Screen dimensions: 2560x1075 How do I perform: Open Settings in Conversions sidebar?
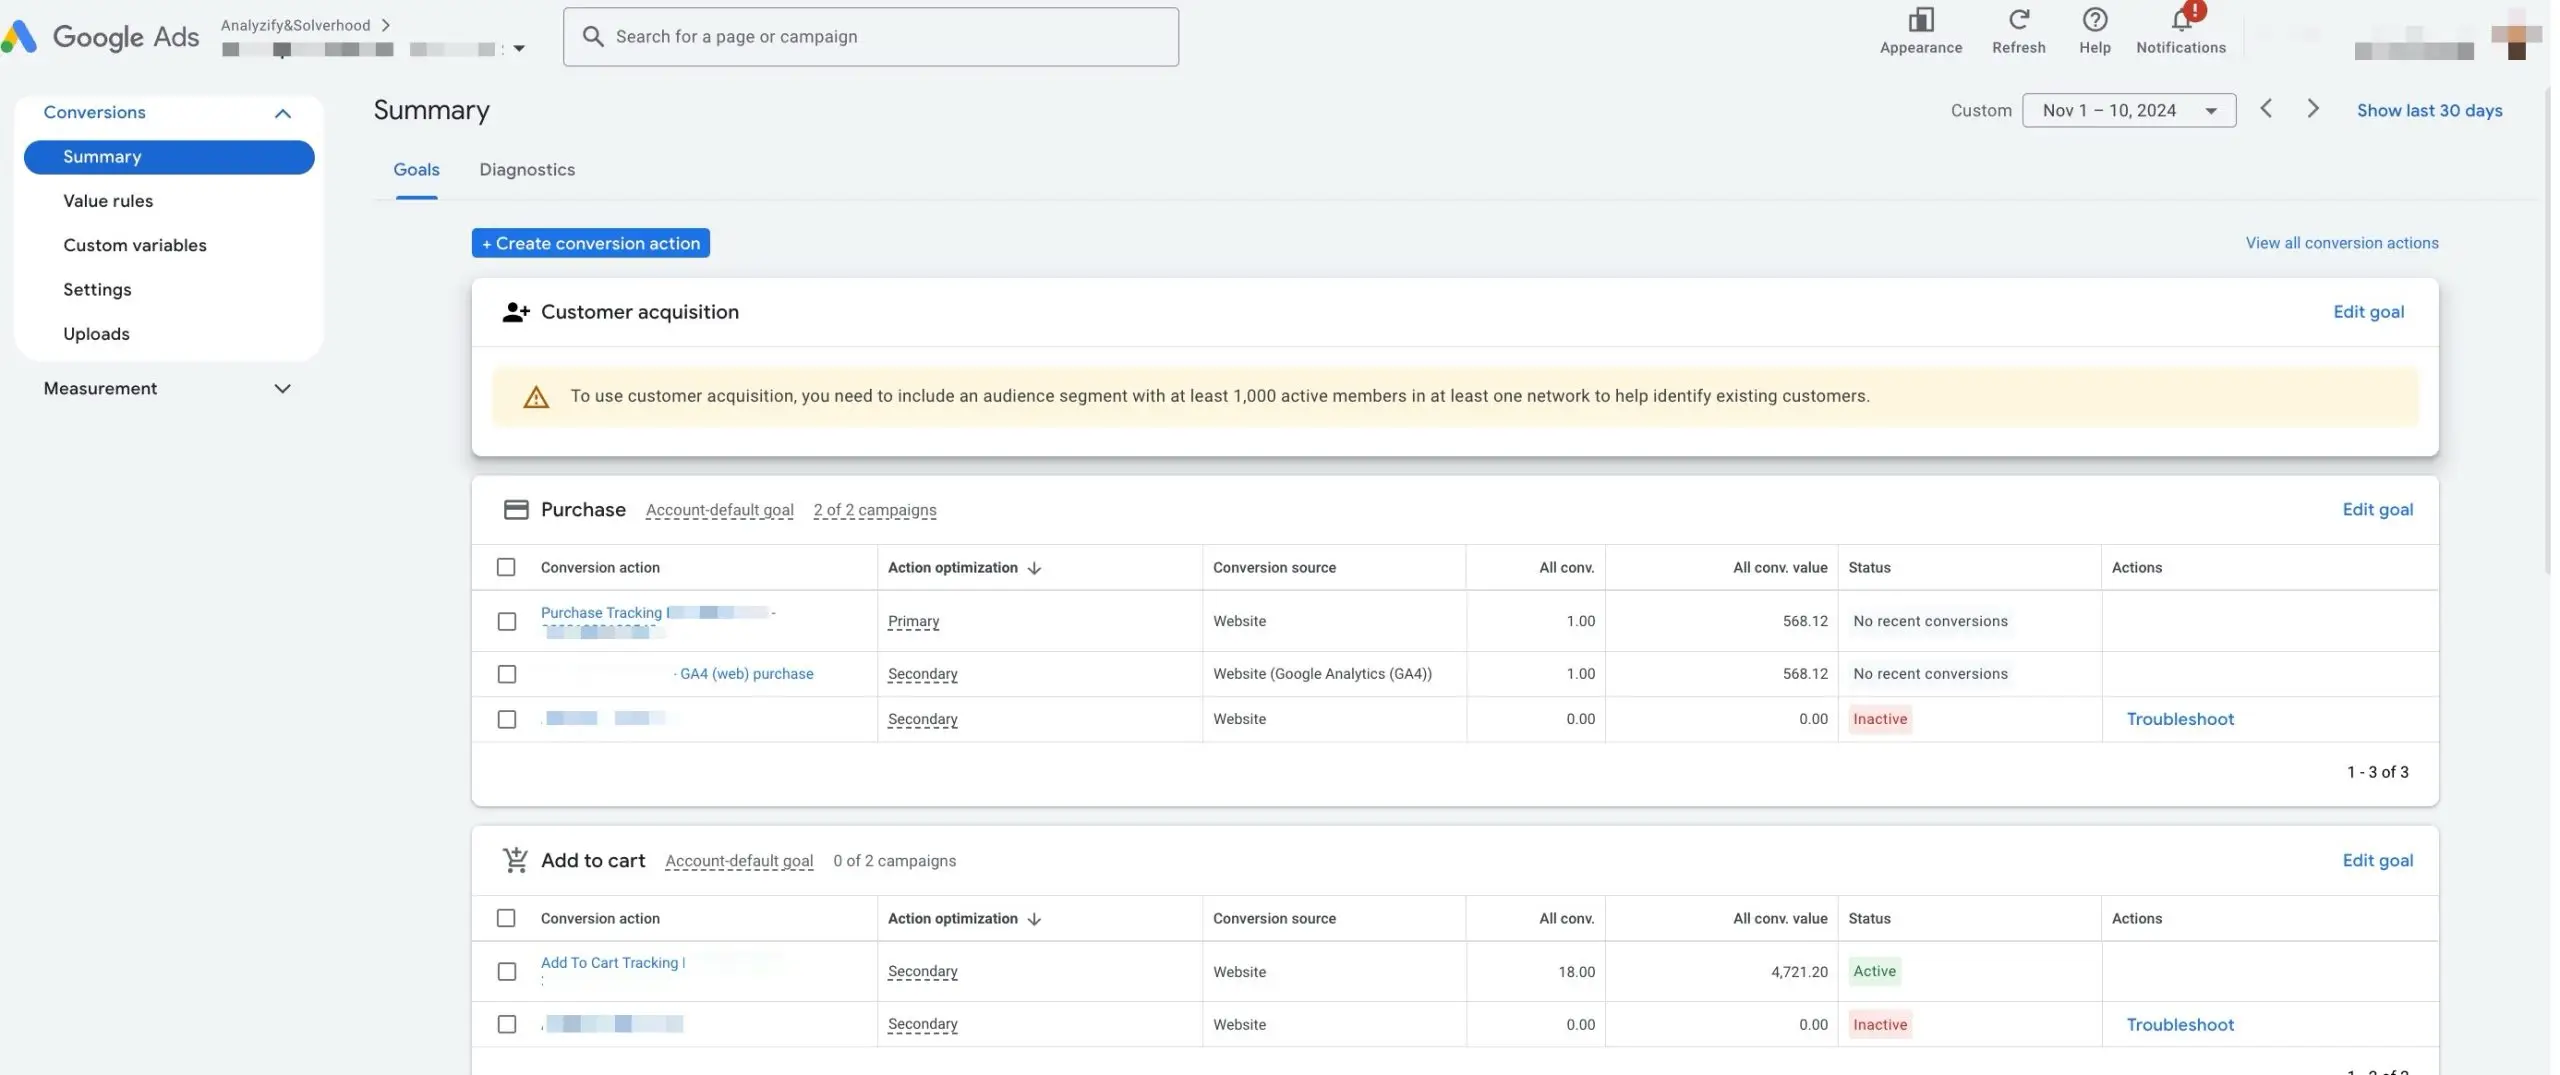[x=97, y=290]
